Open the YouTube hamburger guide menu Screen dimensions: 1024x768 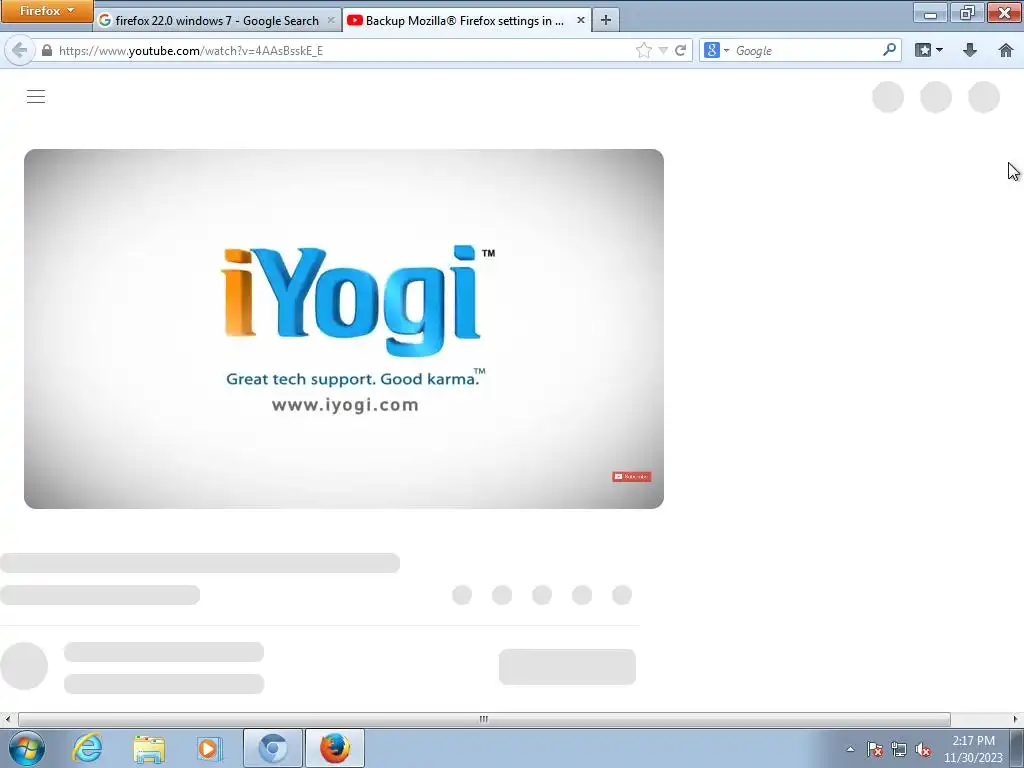coord(36,97)
